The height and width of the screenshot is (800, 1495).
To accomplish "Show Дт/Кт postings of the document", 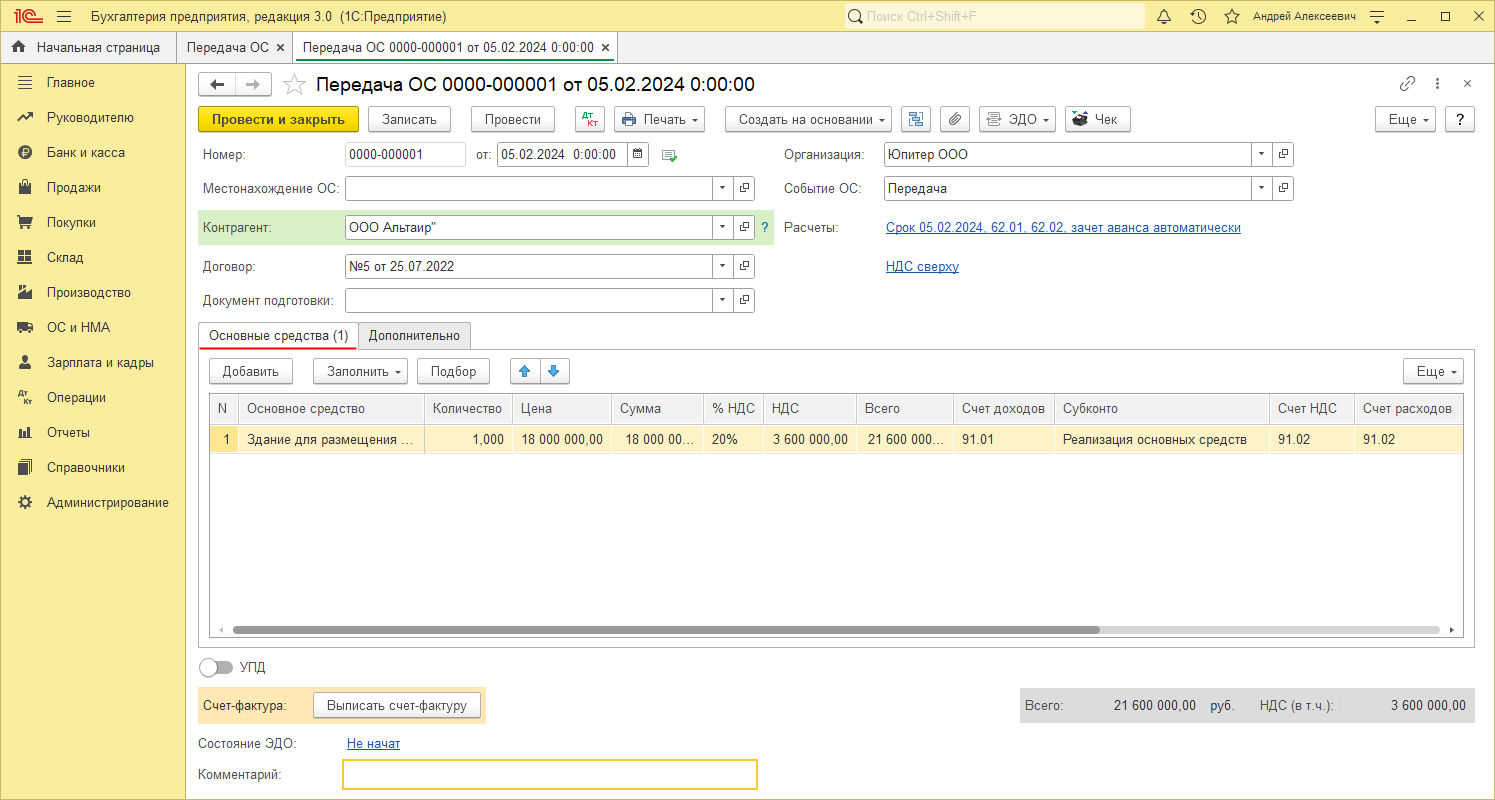I will pos(590,119).
